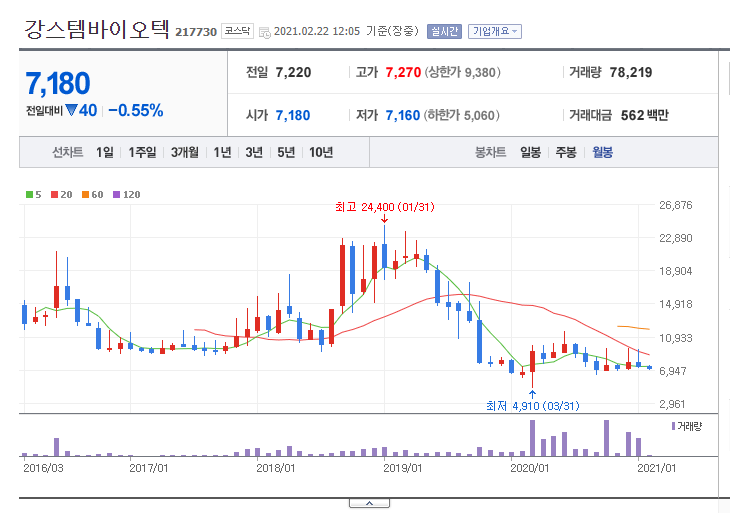Viewport: 730px width, 513px height.
Task: Click the tallest volume bar at 2020/03
Action: tap(533, 438)
